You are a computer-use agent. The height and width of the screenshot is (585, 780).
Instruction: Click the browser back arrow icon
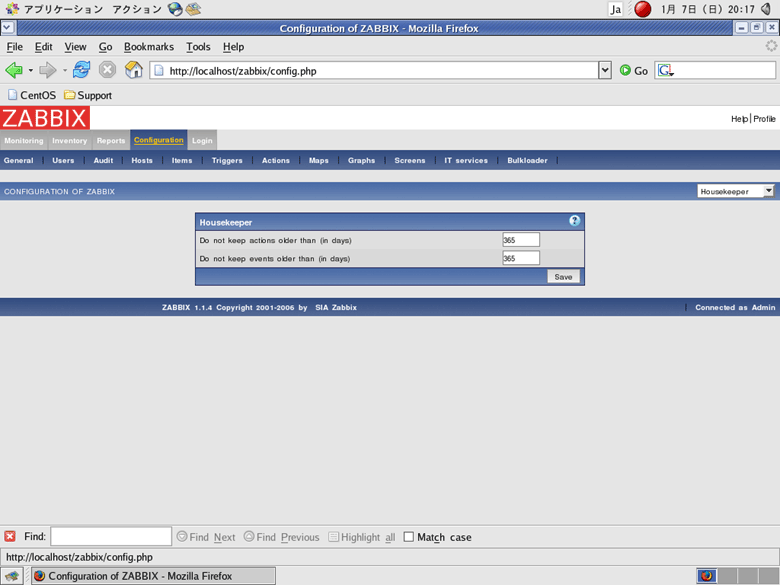[14, 70]
